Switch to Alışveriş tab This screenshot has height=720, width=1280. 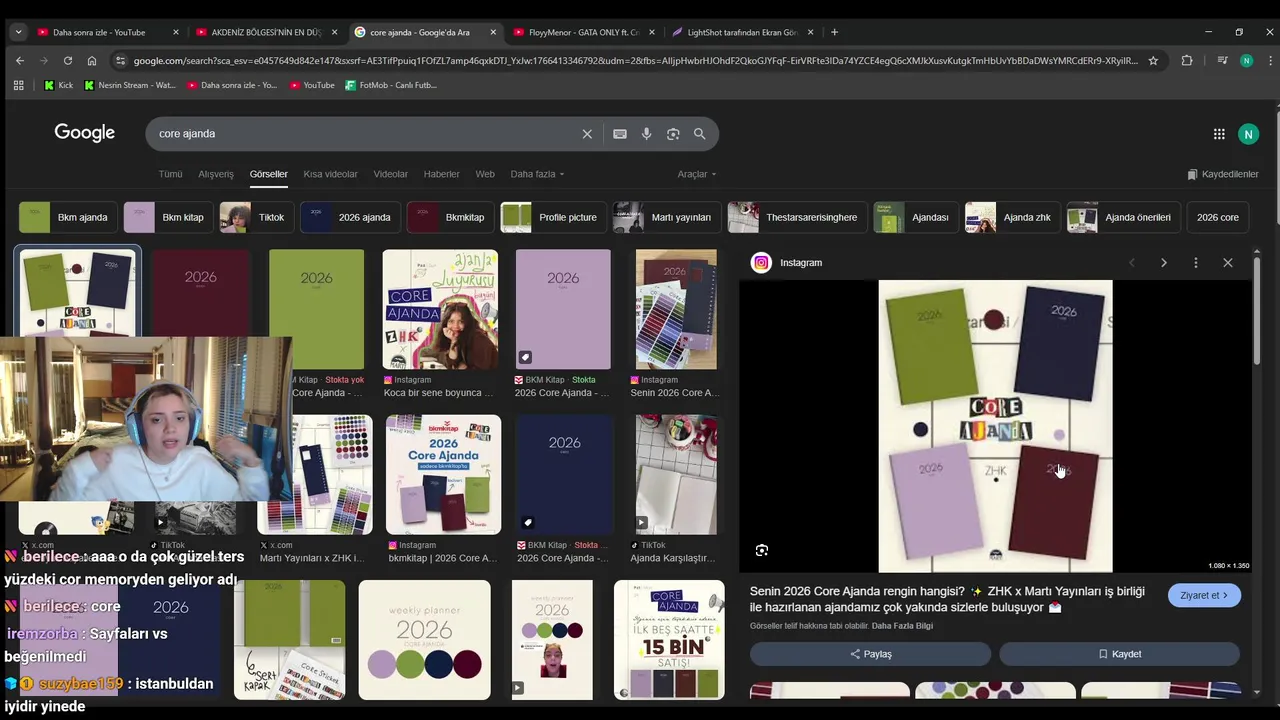click(216, 174)
